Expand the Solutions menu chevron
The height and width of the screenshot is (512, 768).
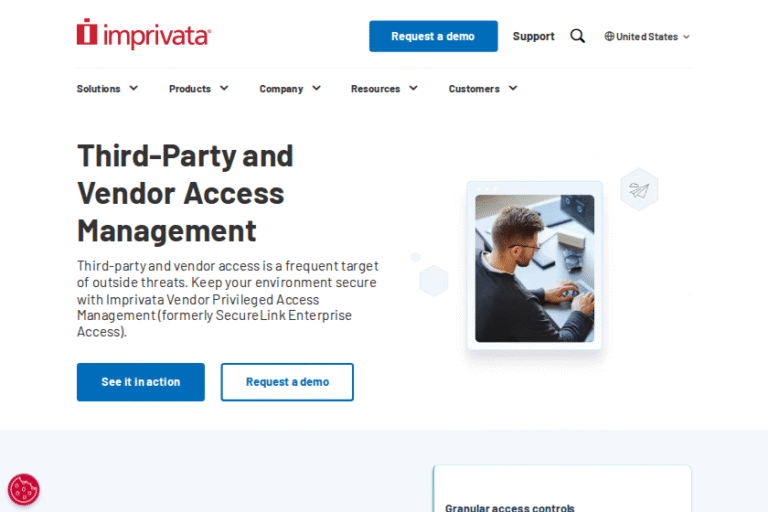click(133, 88)
